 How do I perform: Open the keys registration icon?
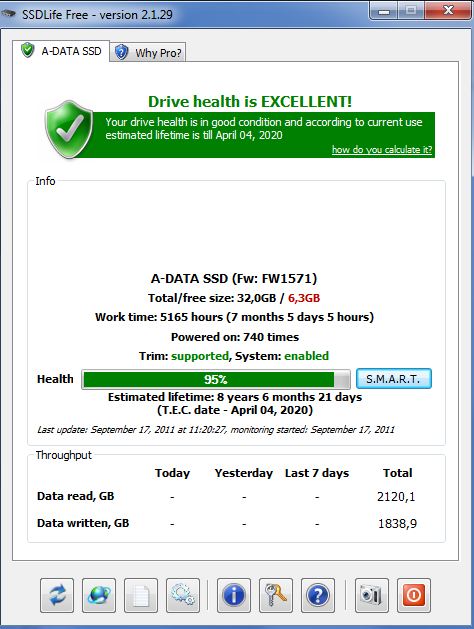(276, 595)
